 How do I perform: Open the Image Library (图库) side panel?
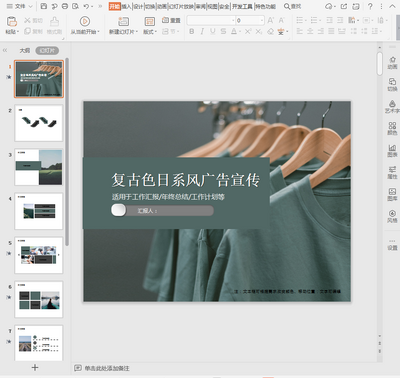pyautogui.click(x=392, y=195)
